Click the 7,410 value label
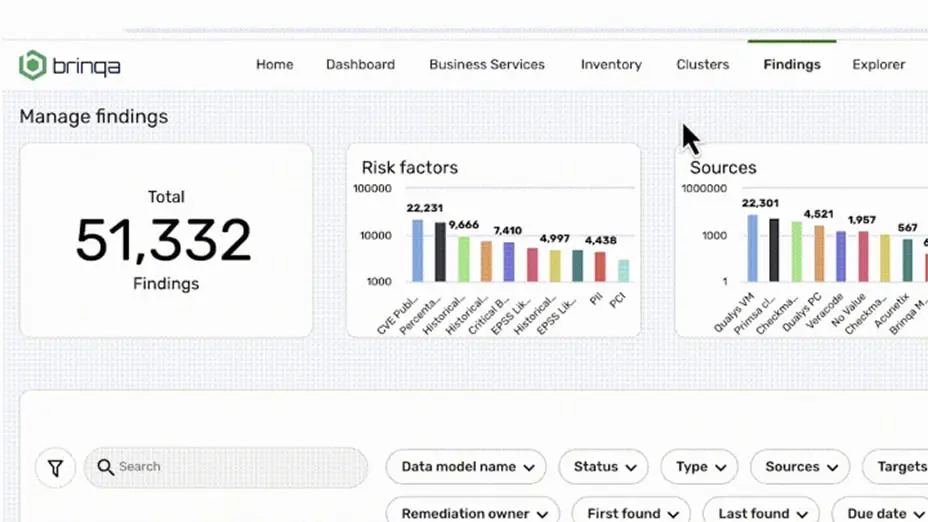Screen dimensions: 928x522 [x=508, y=231]
